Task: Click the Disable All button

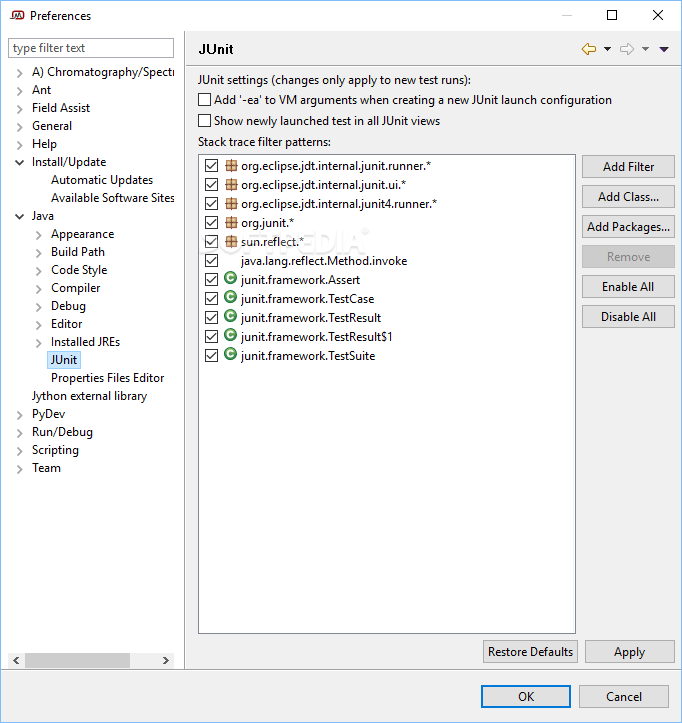Action: 628,316
